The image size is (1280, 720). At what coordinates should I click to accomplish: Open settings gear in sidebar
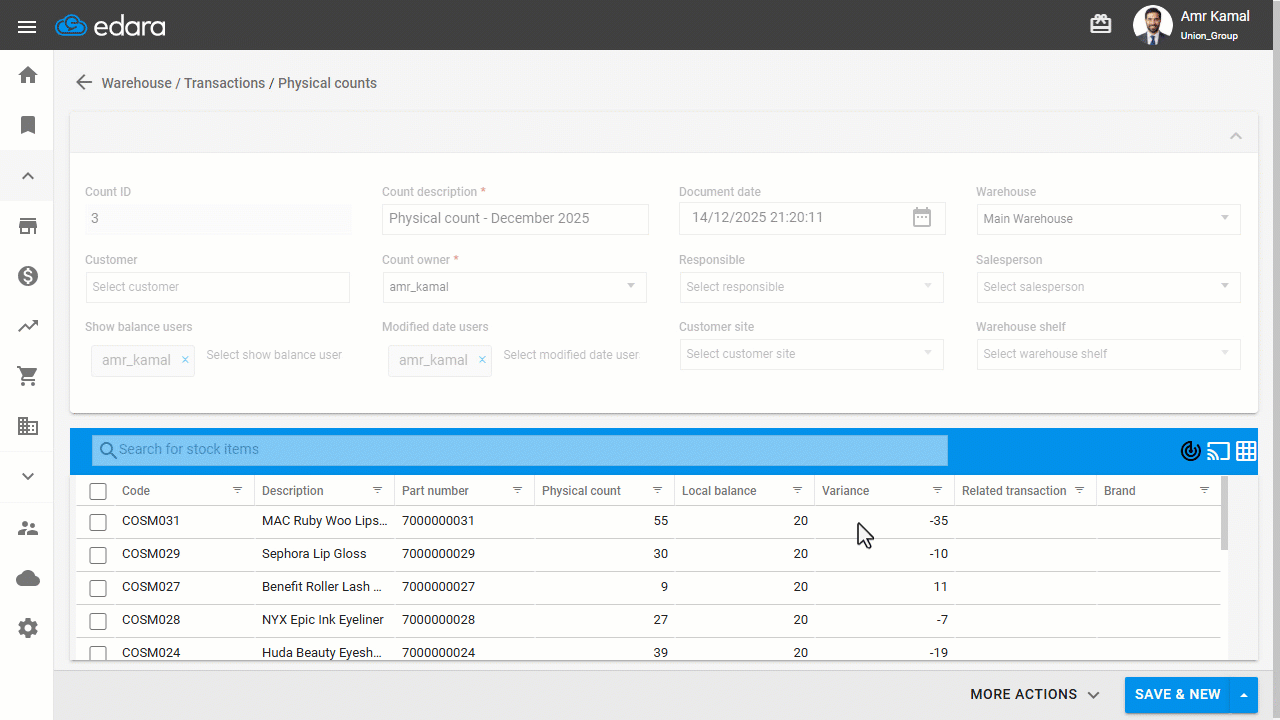[28, 628]
